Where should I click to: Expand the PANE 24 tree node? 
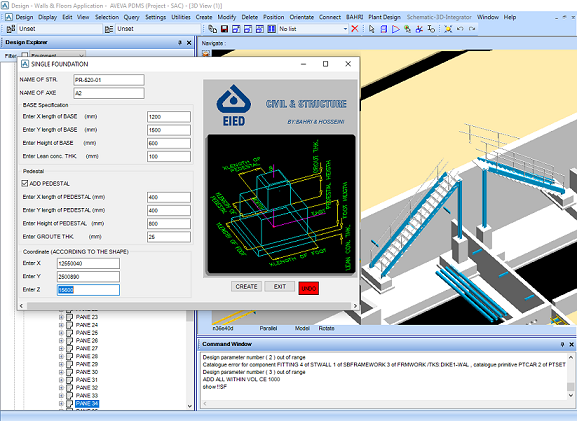[61, 325]
